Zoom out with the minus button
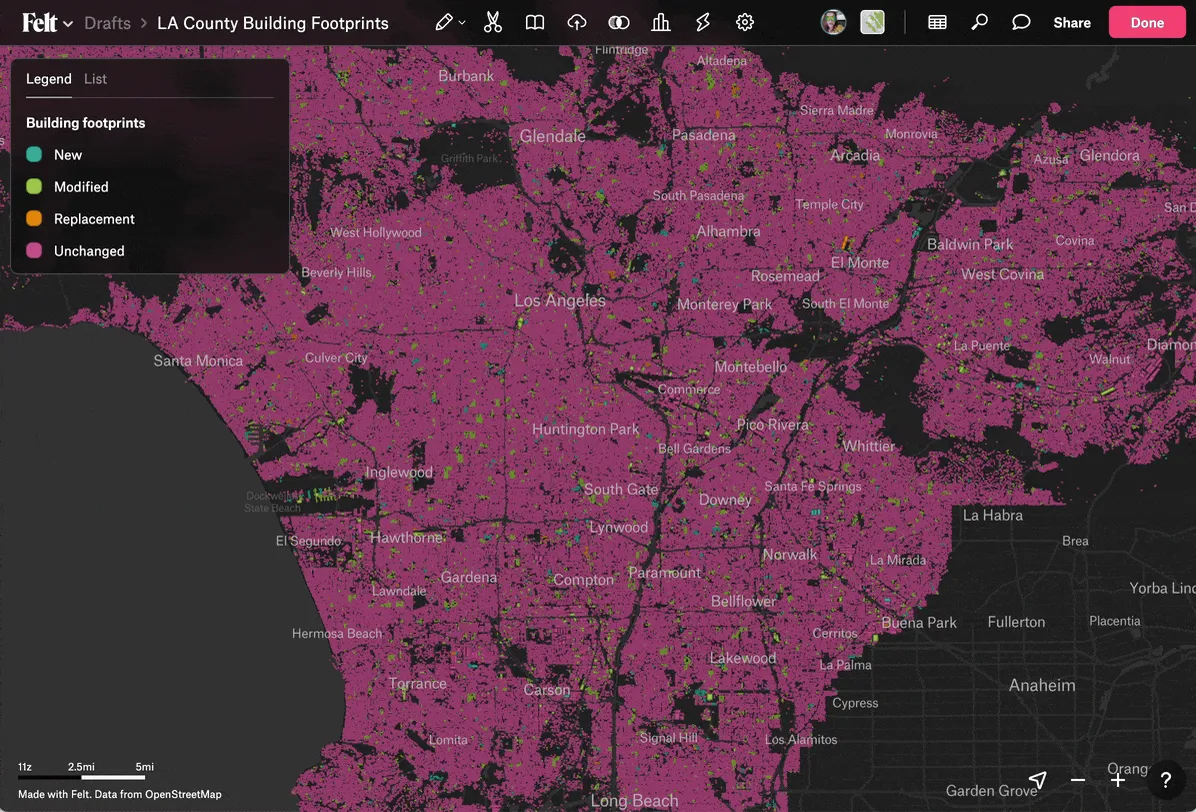 [1078, 780]
